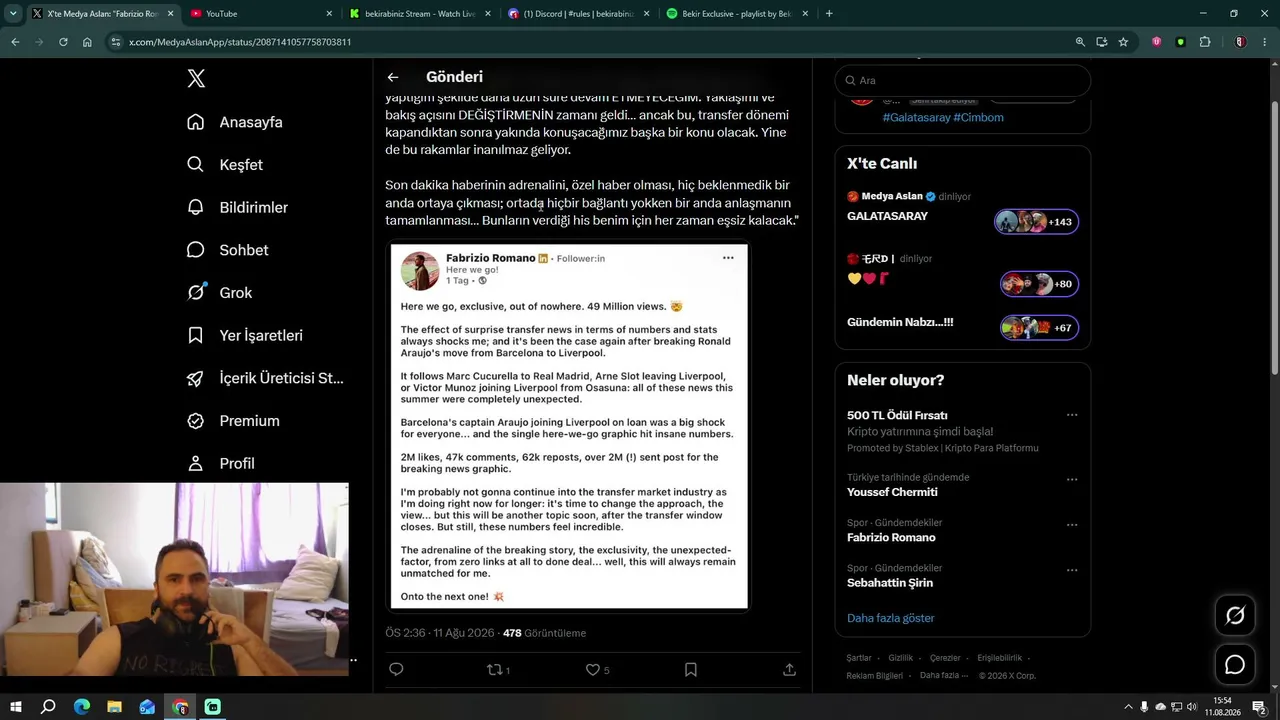Open more options for Youssef Chermiti trend

(1072, 480)
